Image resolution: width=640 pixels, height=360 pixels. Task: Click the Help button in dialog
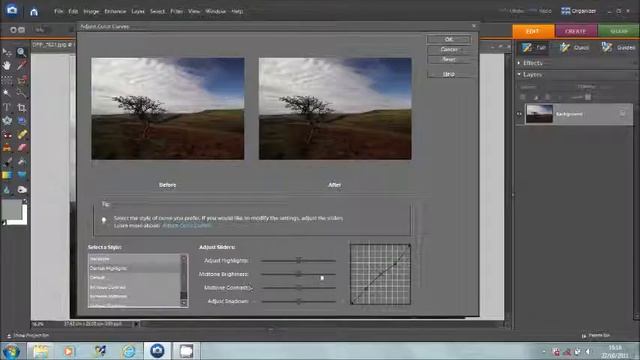pos(449,74)
